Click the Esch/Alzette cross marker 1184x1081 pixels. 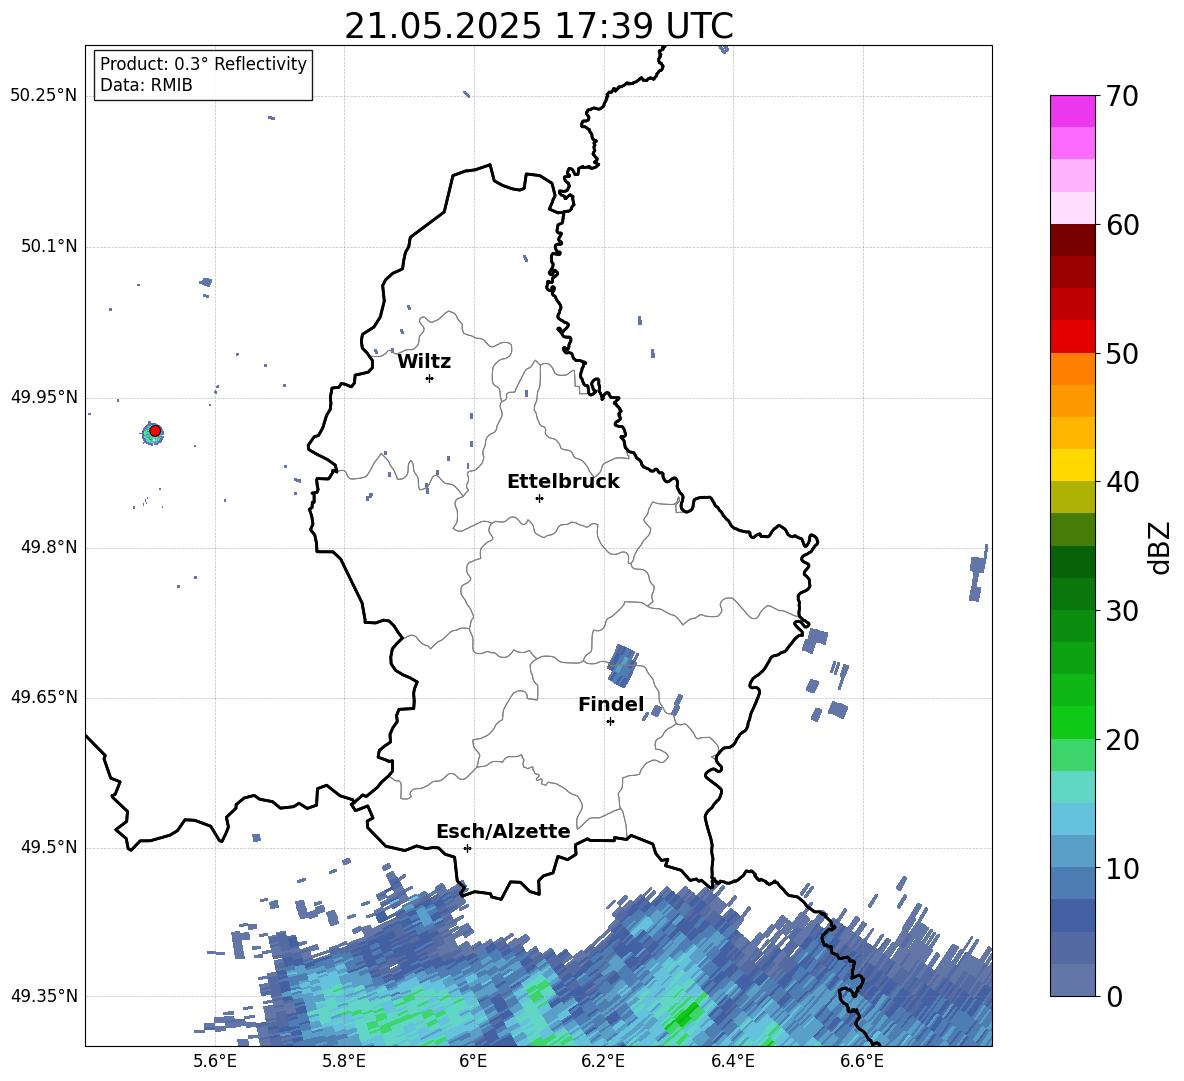467,848
